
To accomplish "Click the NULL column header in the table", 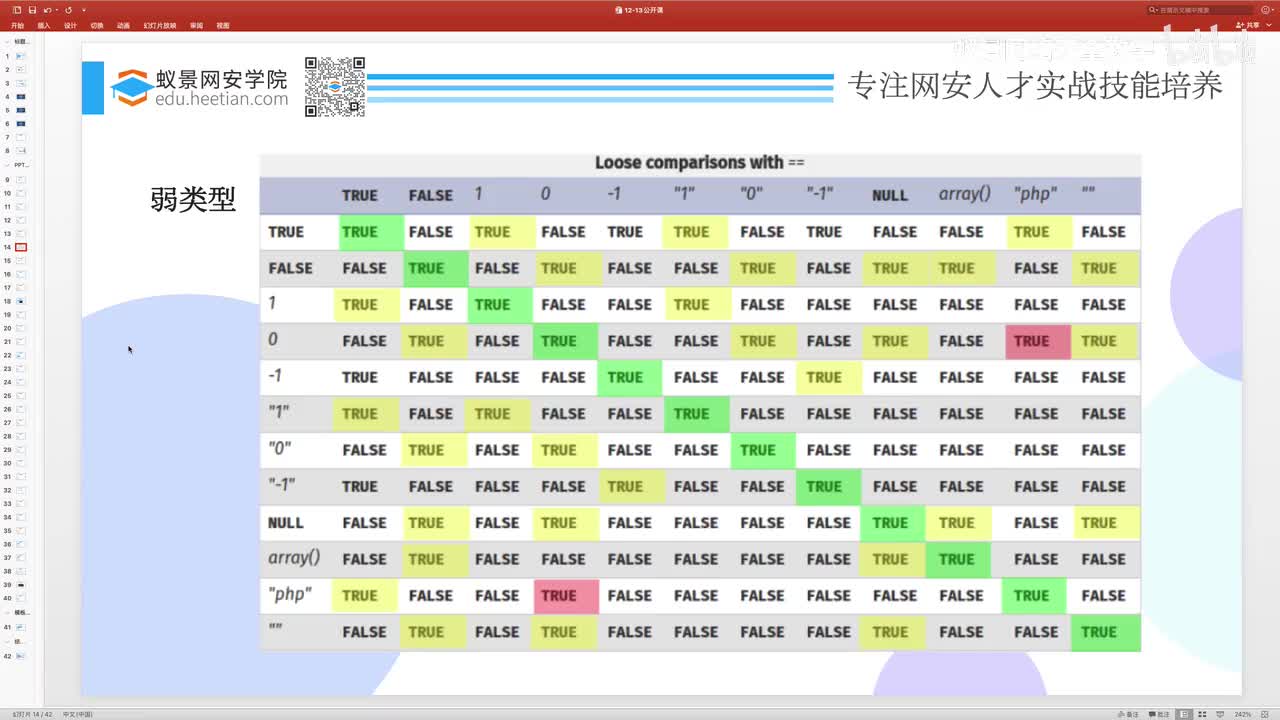I will [x=890, y=195].
